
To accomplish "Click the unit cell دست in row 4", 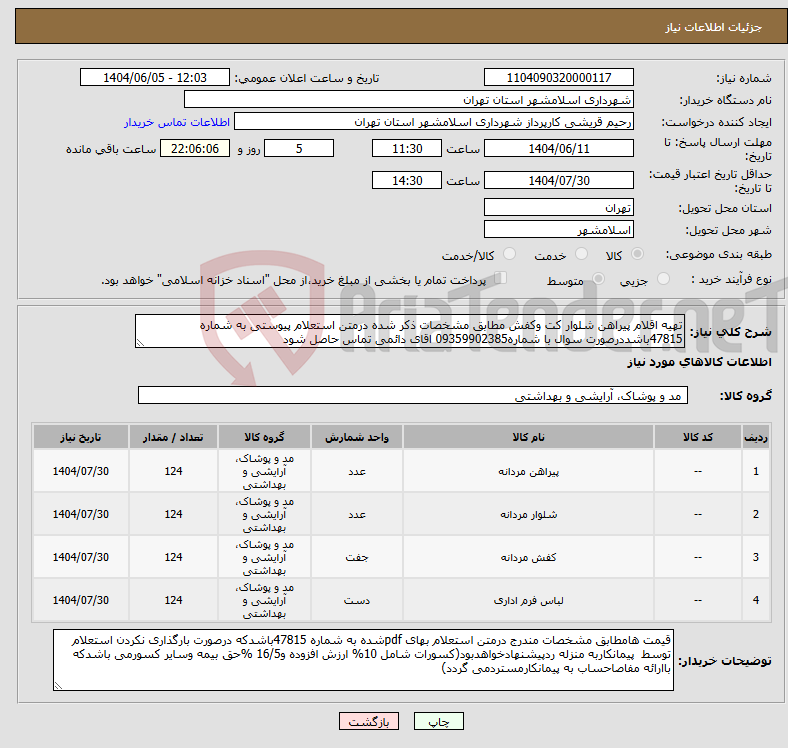I will [x=357, y=600].
